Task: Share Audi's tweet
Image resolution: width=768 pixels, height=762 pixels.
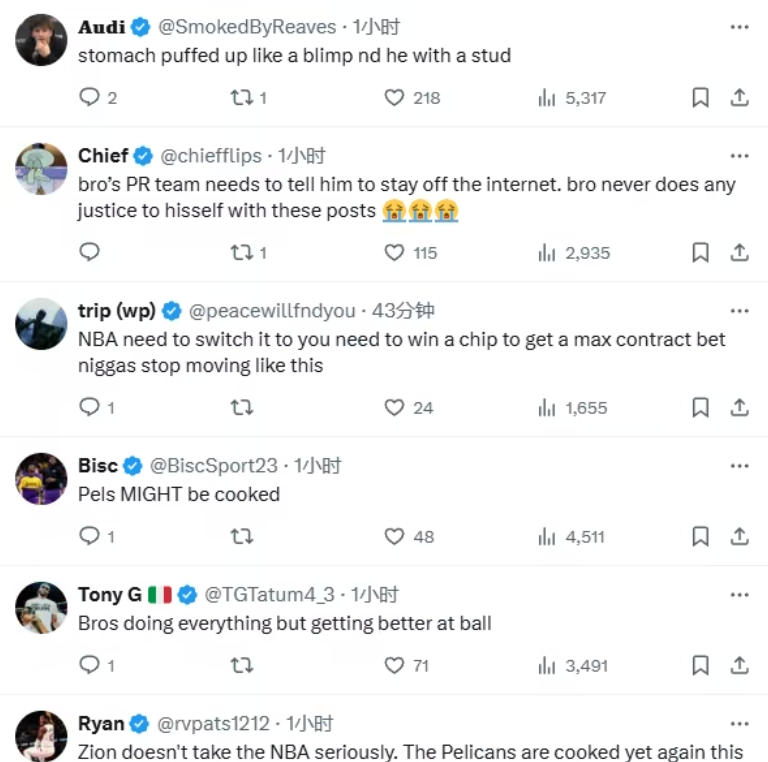Action: pyautogui.click(x=739, y=97)
